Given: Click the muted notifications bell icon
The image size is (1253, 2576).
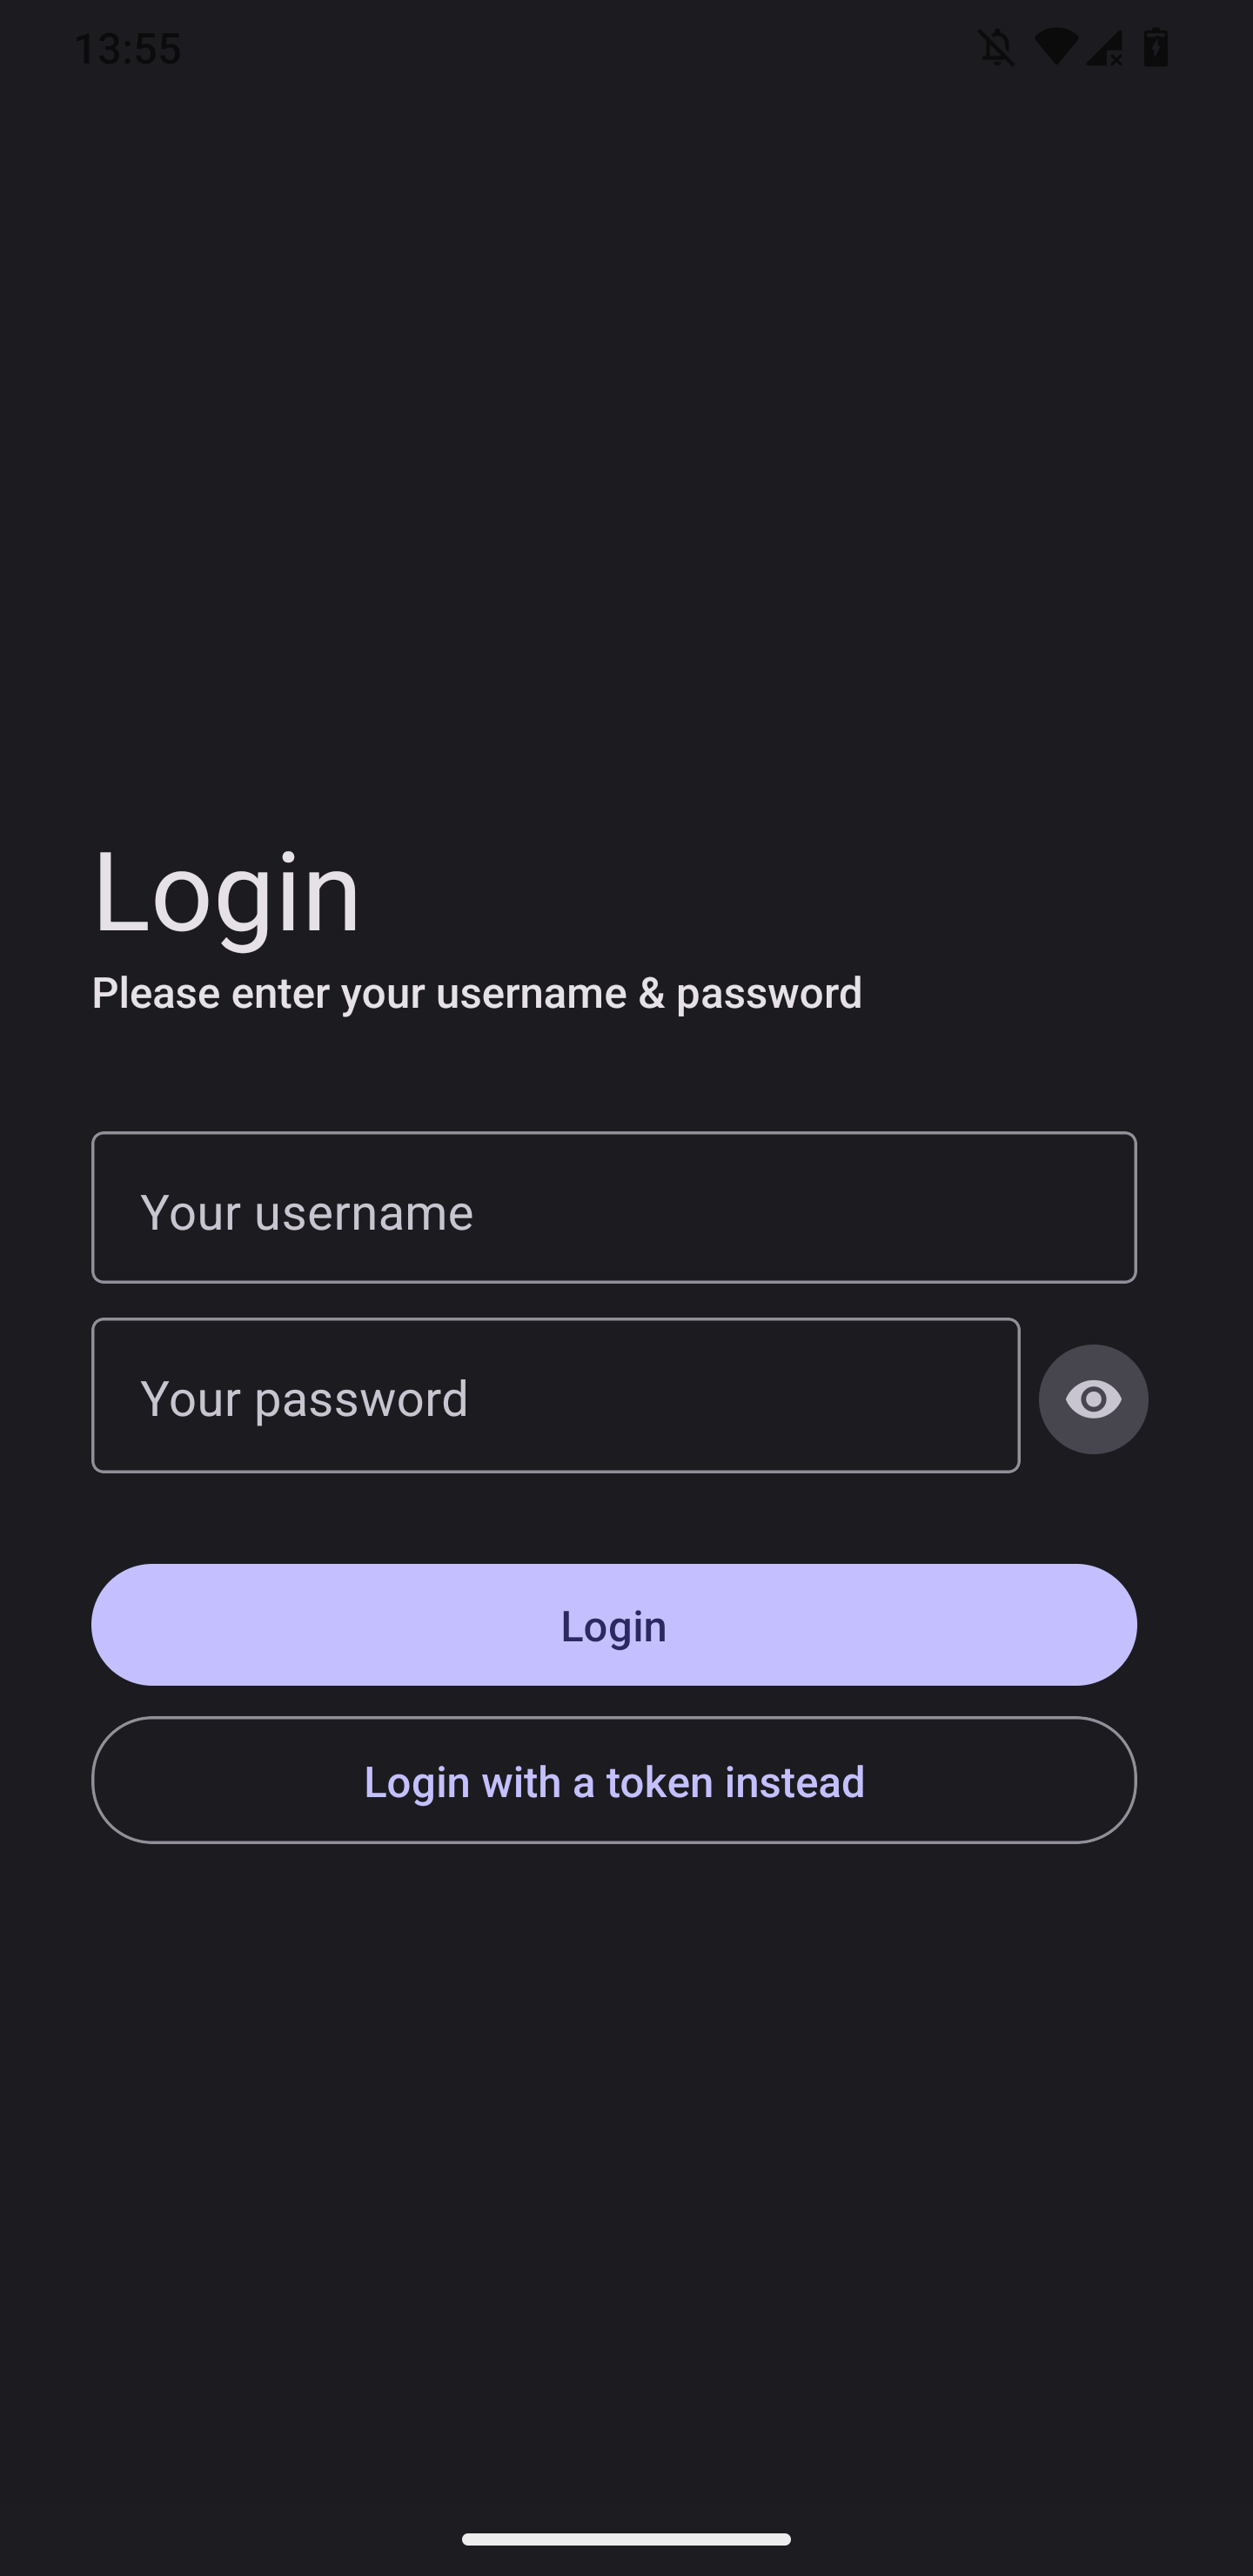Looking at the screenshot, I should coord(996,46).
